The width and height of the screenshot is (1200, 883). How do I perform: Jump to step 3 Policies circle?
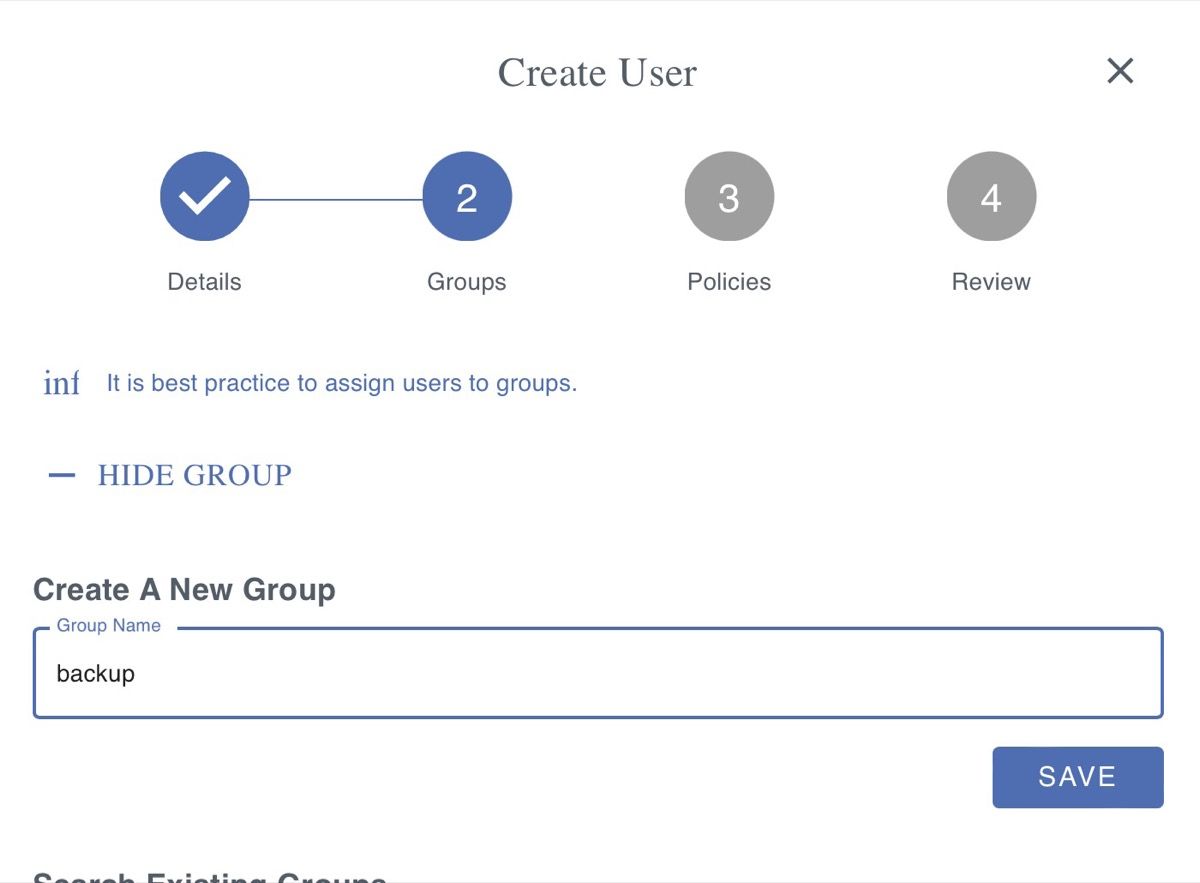point(729,196)
